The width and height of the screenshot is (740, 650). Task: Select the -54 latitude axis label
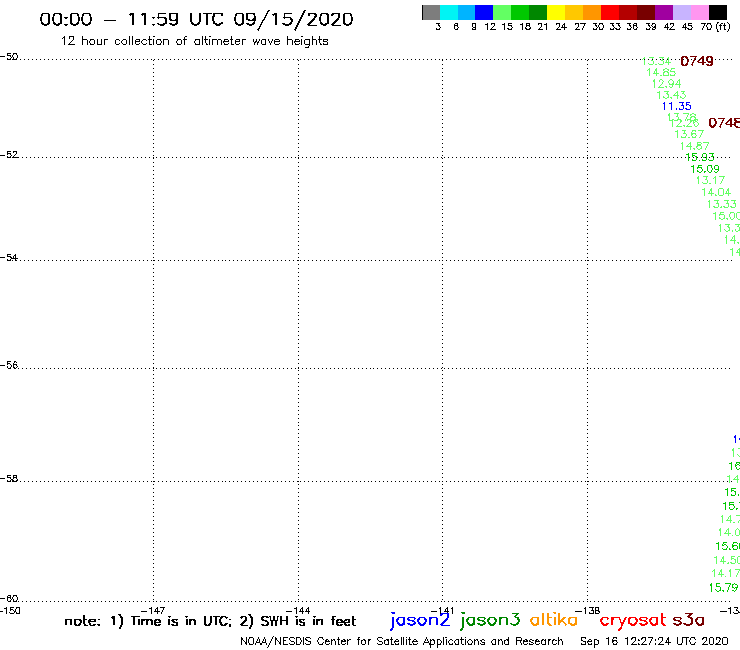pos(9,258)
